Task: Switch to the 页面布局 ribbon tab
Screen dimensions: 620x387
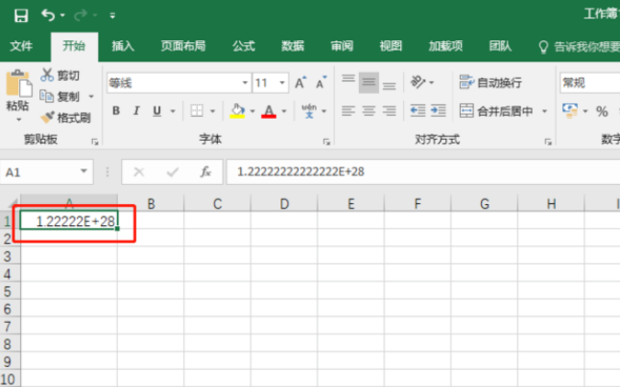Action: 183,46
